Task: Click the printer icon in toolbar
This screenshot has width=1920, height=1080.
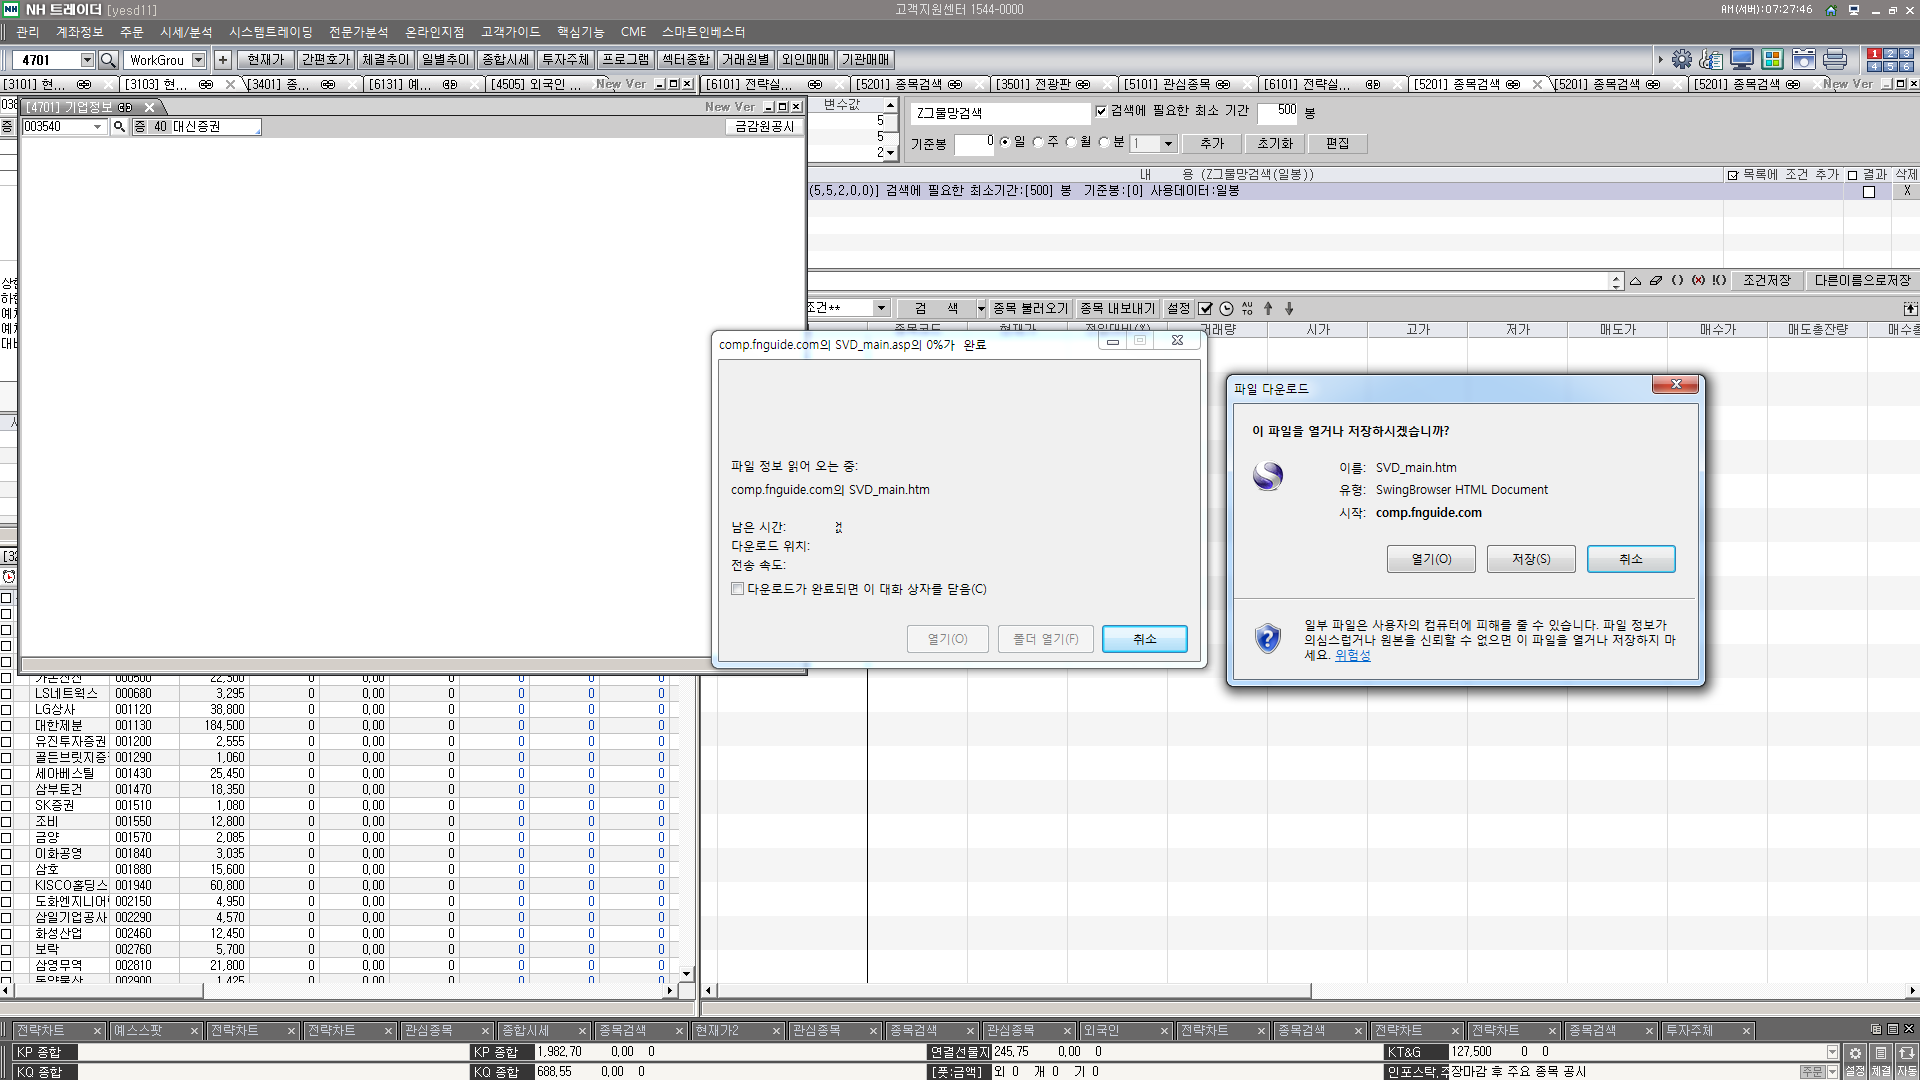Action: 1835,60
